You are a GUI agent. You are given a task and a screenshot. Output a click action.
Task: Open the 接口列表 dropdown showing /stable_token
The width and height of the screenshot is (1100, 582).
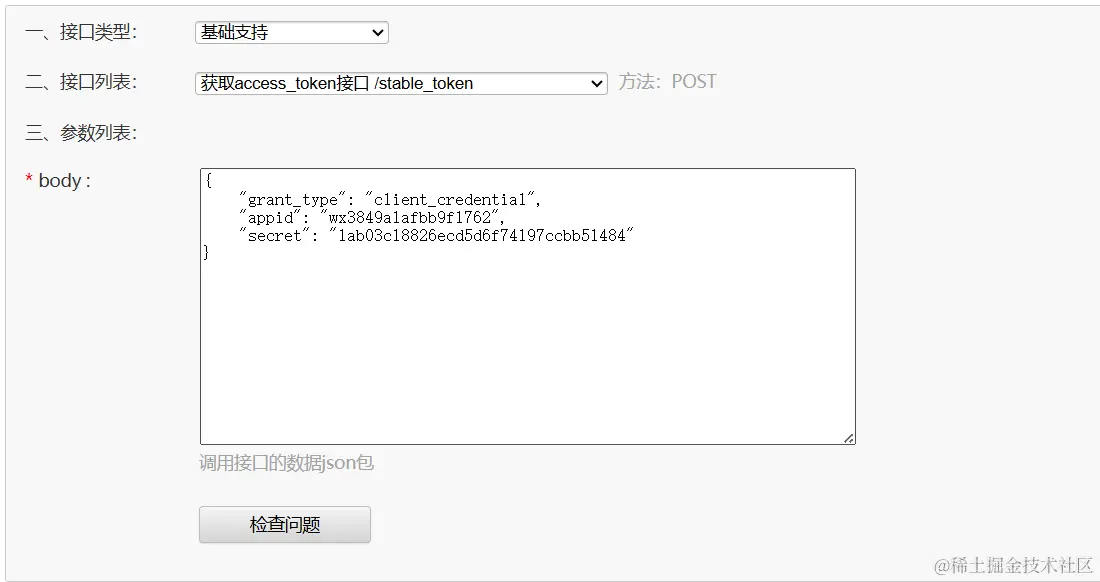pyautogui.click(x=401, y=83)
